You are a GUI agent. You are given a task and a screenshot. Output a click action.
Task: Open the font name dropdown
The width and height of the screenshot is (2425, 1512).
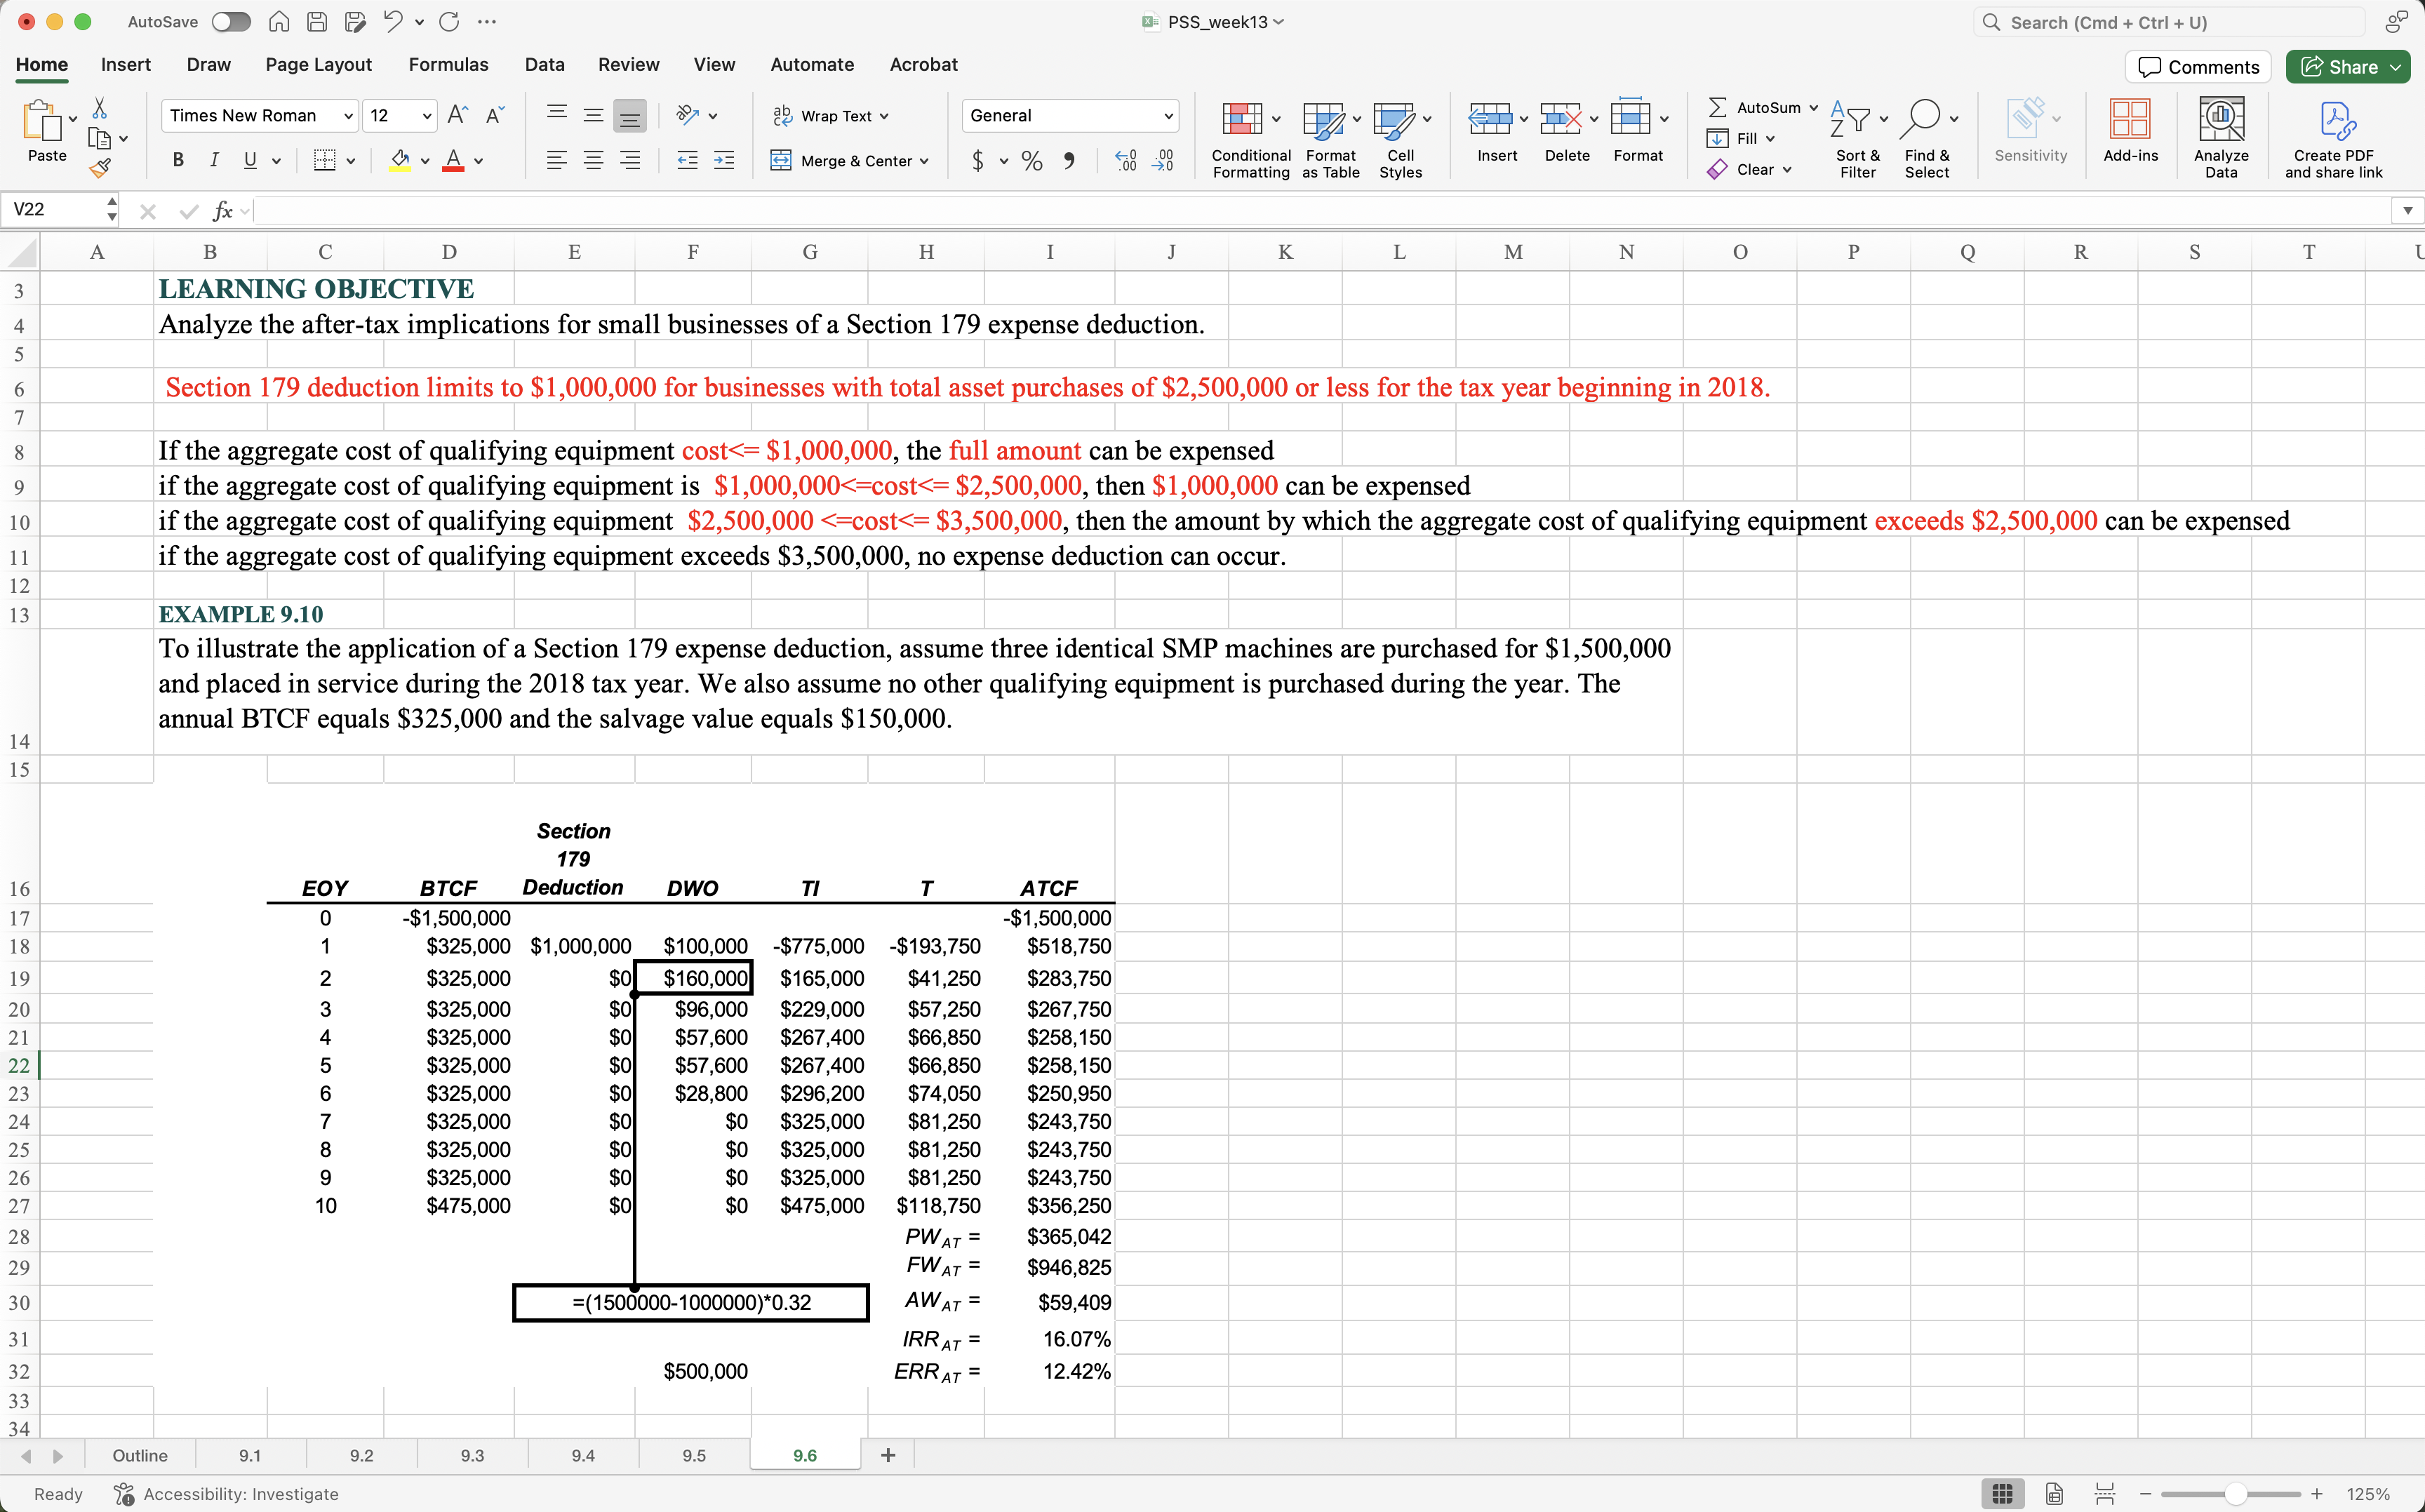[x=347, y=116]
